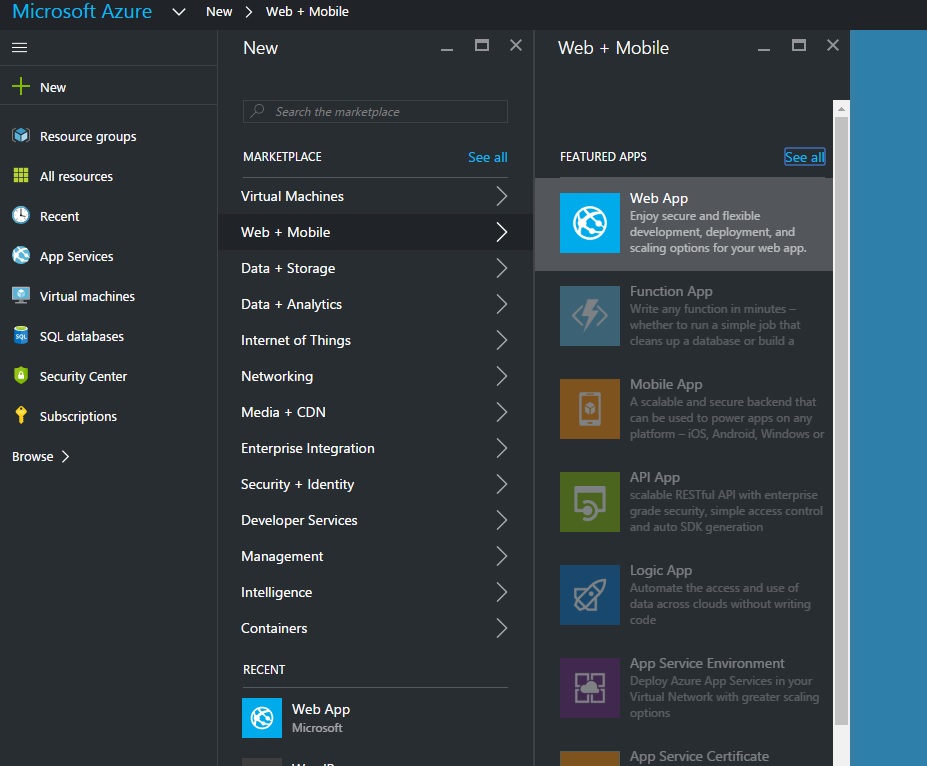Click Subscriptions label in sidebar
Image resolution: width=927 pixels, height=766 pixels.
[78, 416]
